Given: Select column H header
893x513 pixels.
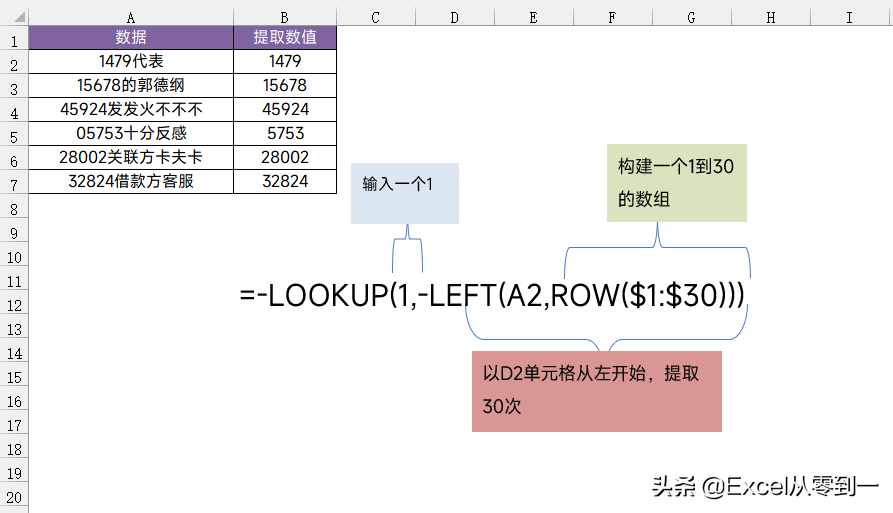Looking at the screenshot, I should tap(771, 17).
